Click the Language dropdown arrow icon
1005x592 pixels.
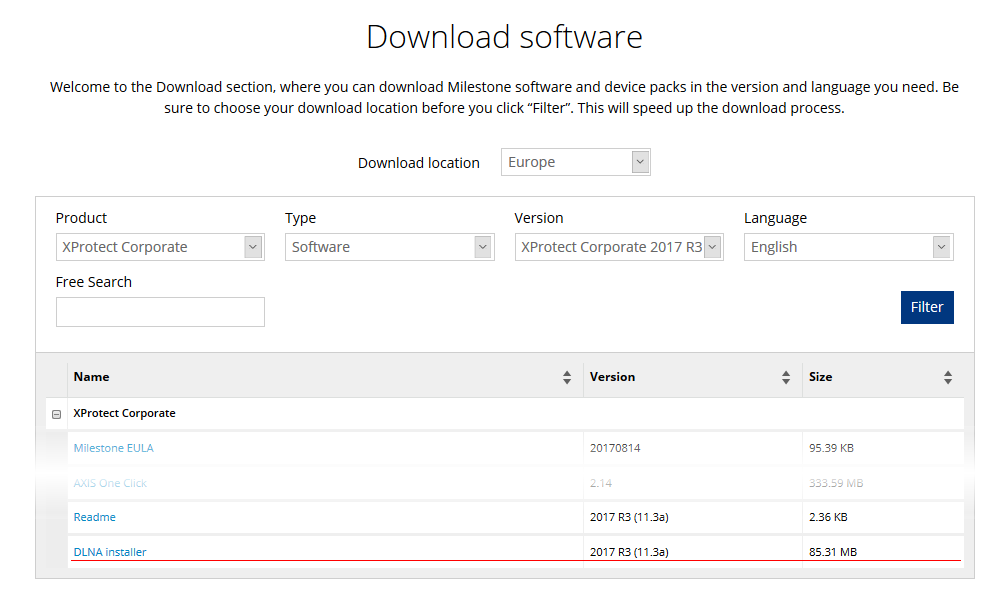tap(940, 246)
